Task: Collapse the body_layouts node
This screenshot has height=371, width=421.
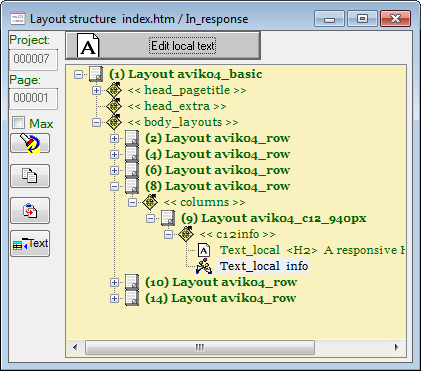Action: (x=96, y=122)
